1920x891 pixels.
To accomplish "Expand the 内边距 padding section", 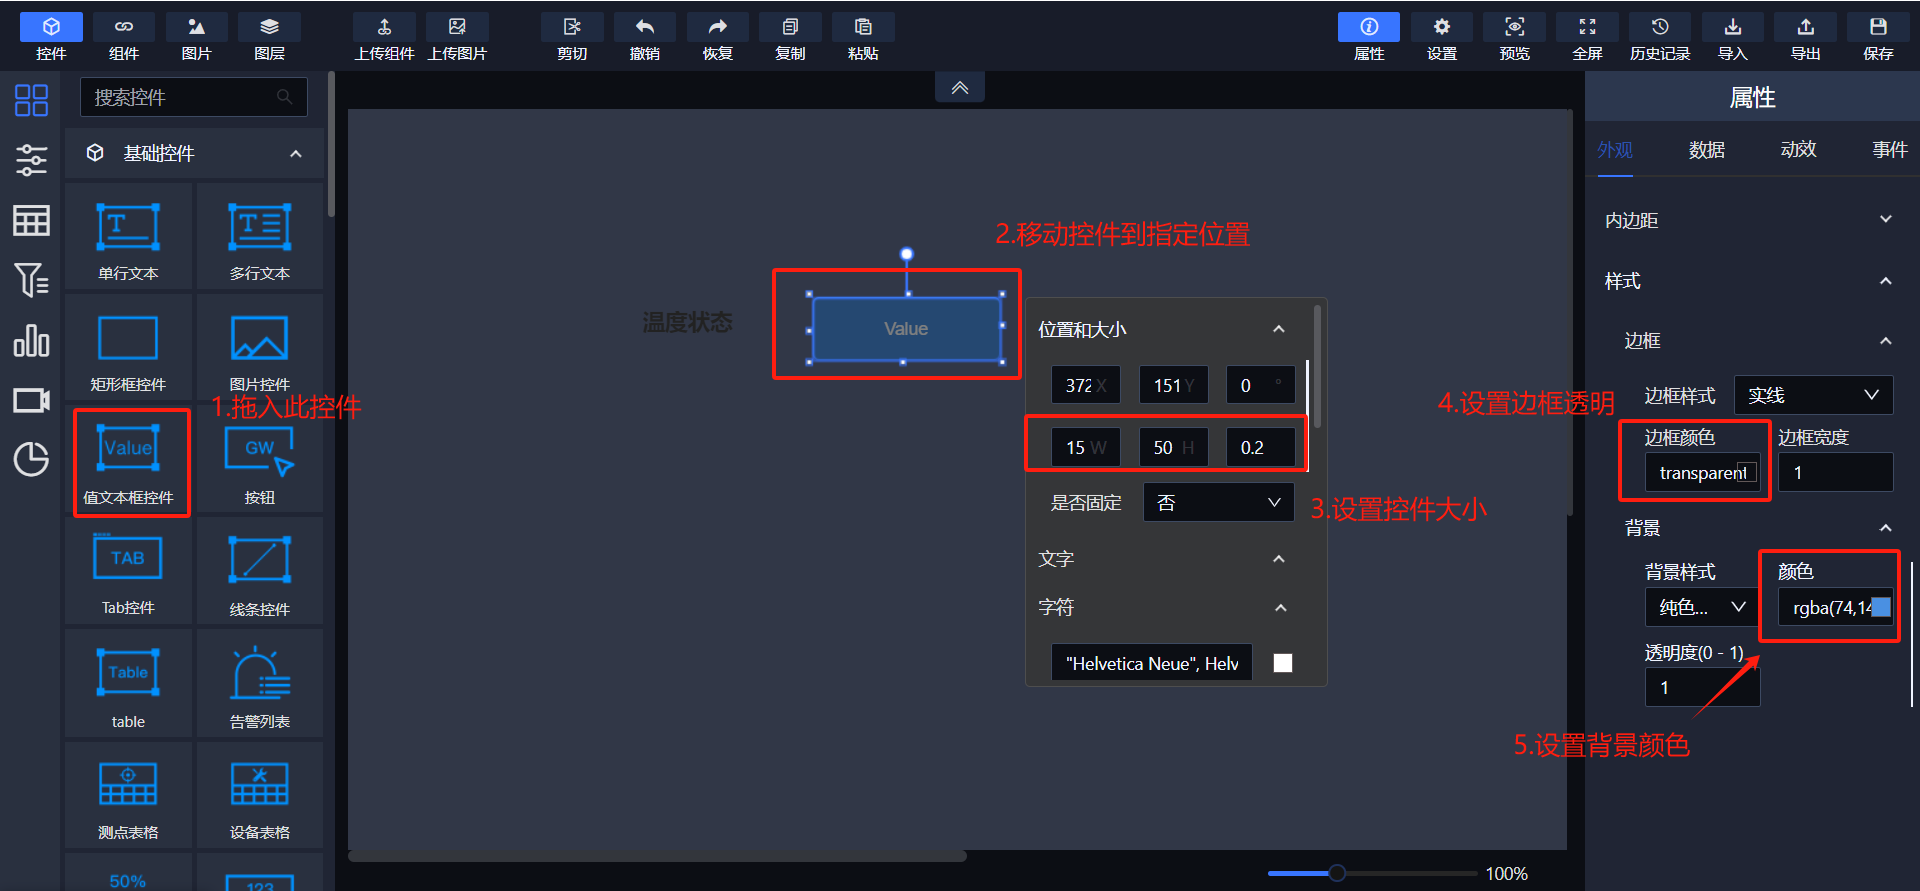I will (1886, 220).
